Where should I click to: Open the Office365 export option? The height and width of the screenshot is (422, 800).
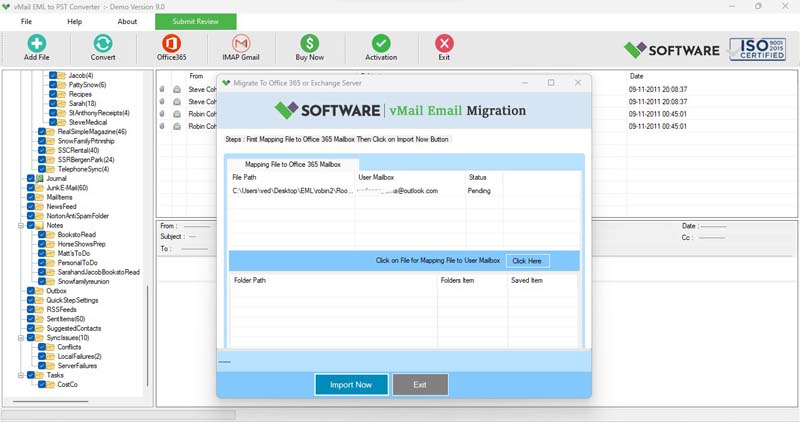click(x=171, y=43)
